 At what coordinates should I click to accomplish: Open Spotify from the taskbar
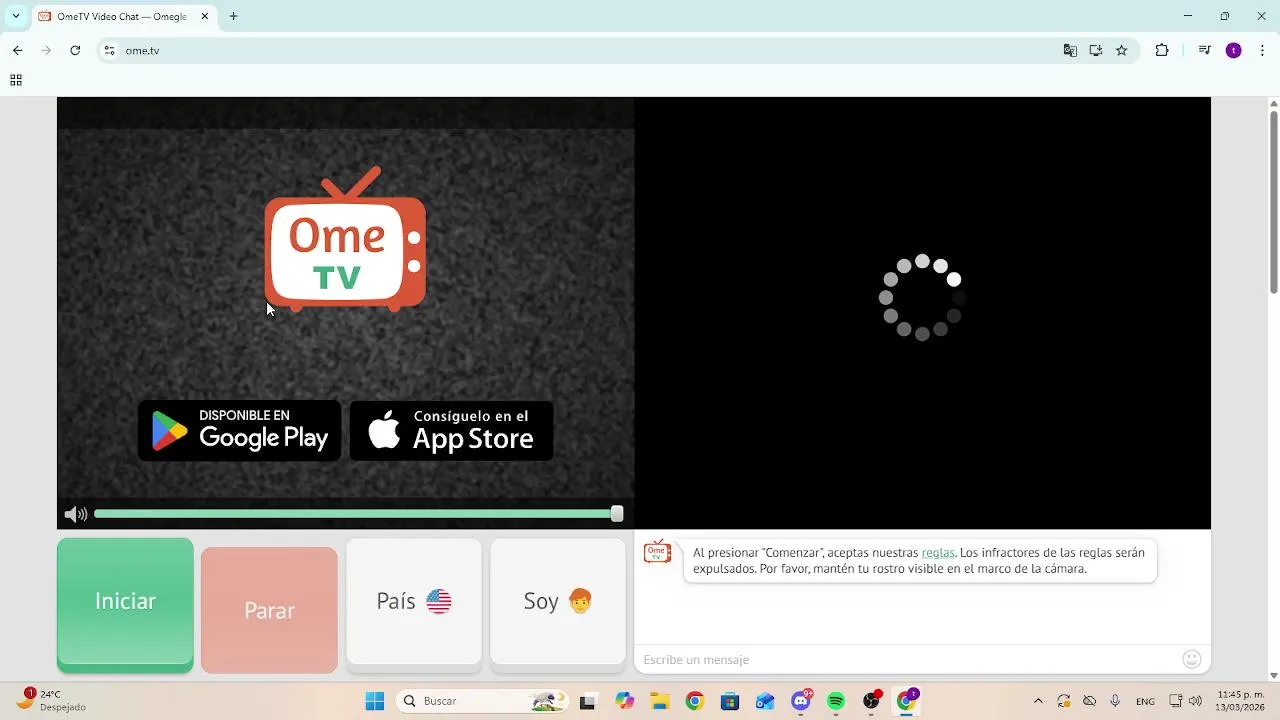click(x=836, y=701)
